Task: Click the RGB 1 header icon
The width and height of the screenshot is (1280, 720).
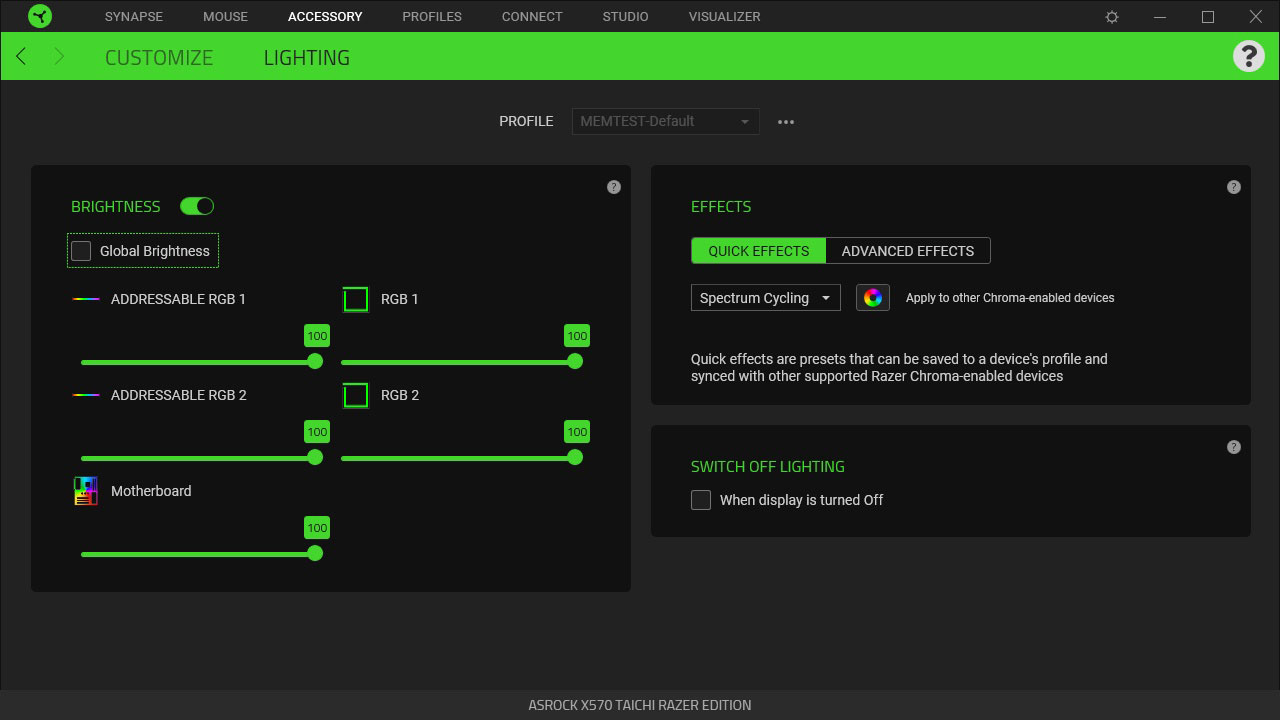Action: 355,299
